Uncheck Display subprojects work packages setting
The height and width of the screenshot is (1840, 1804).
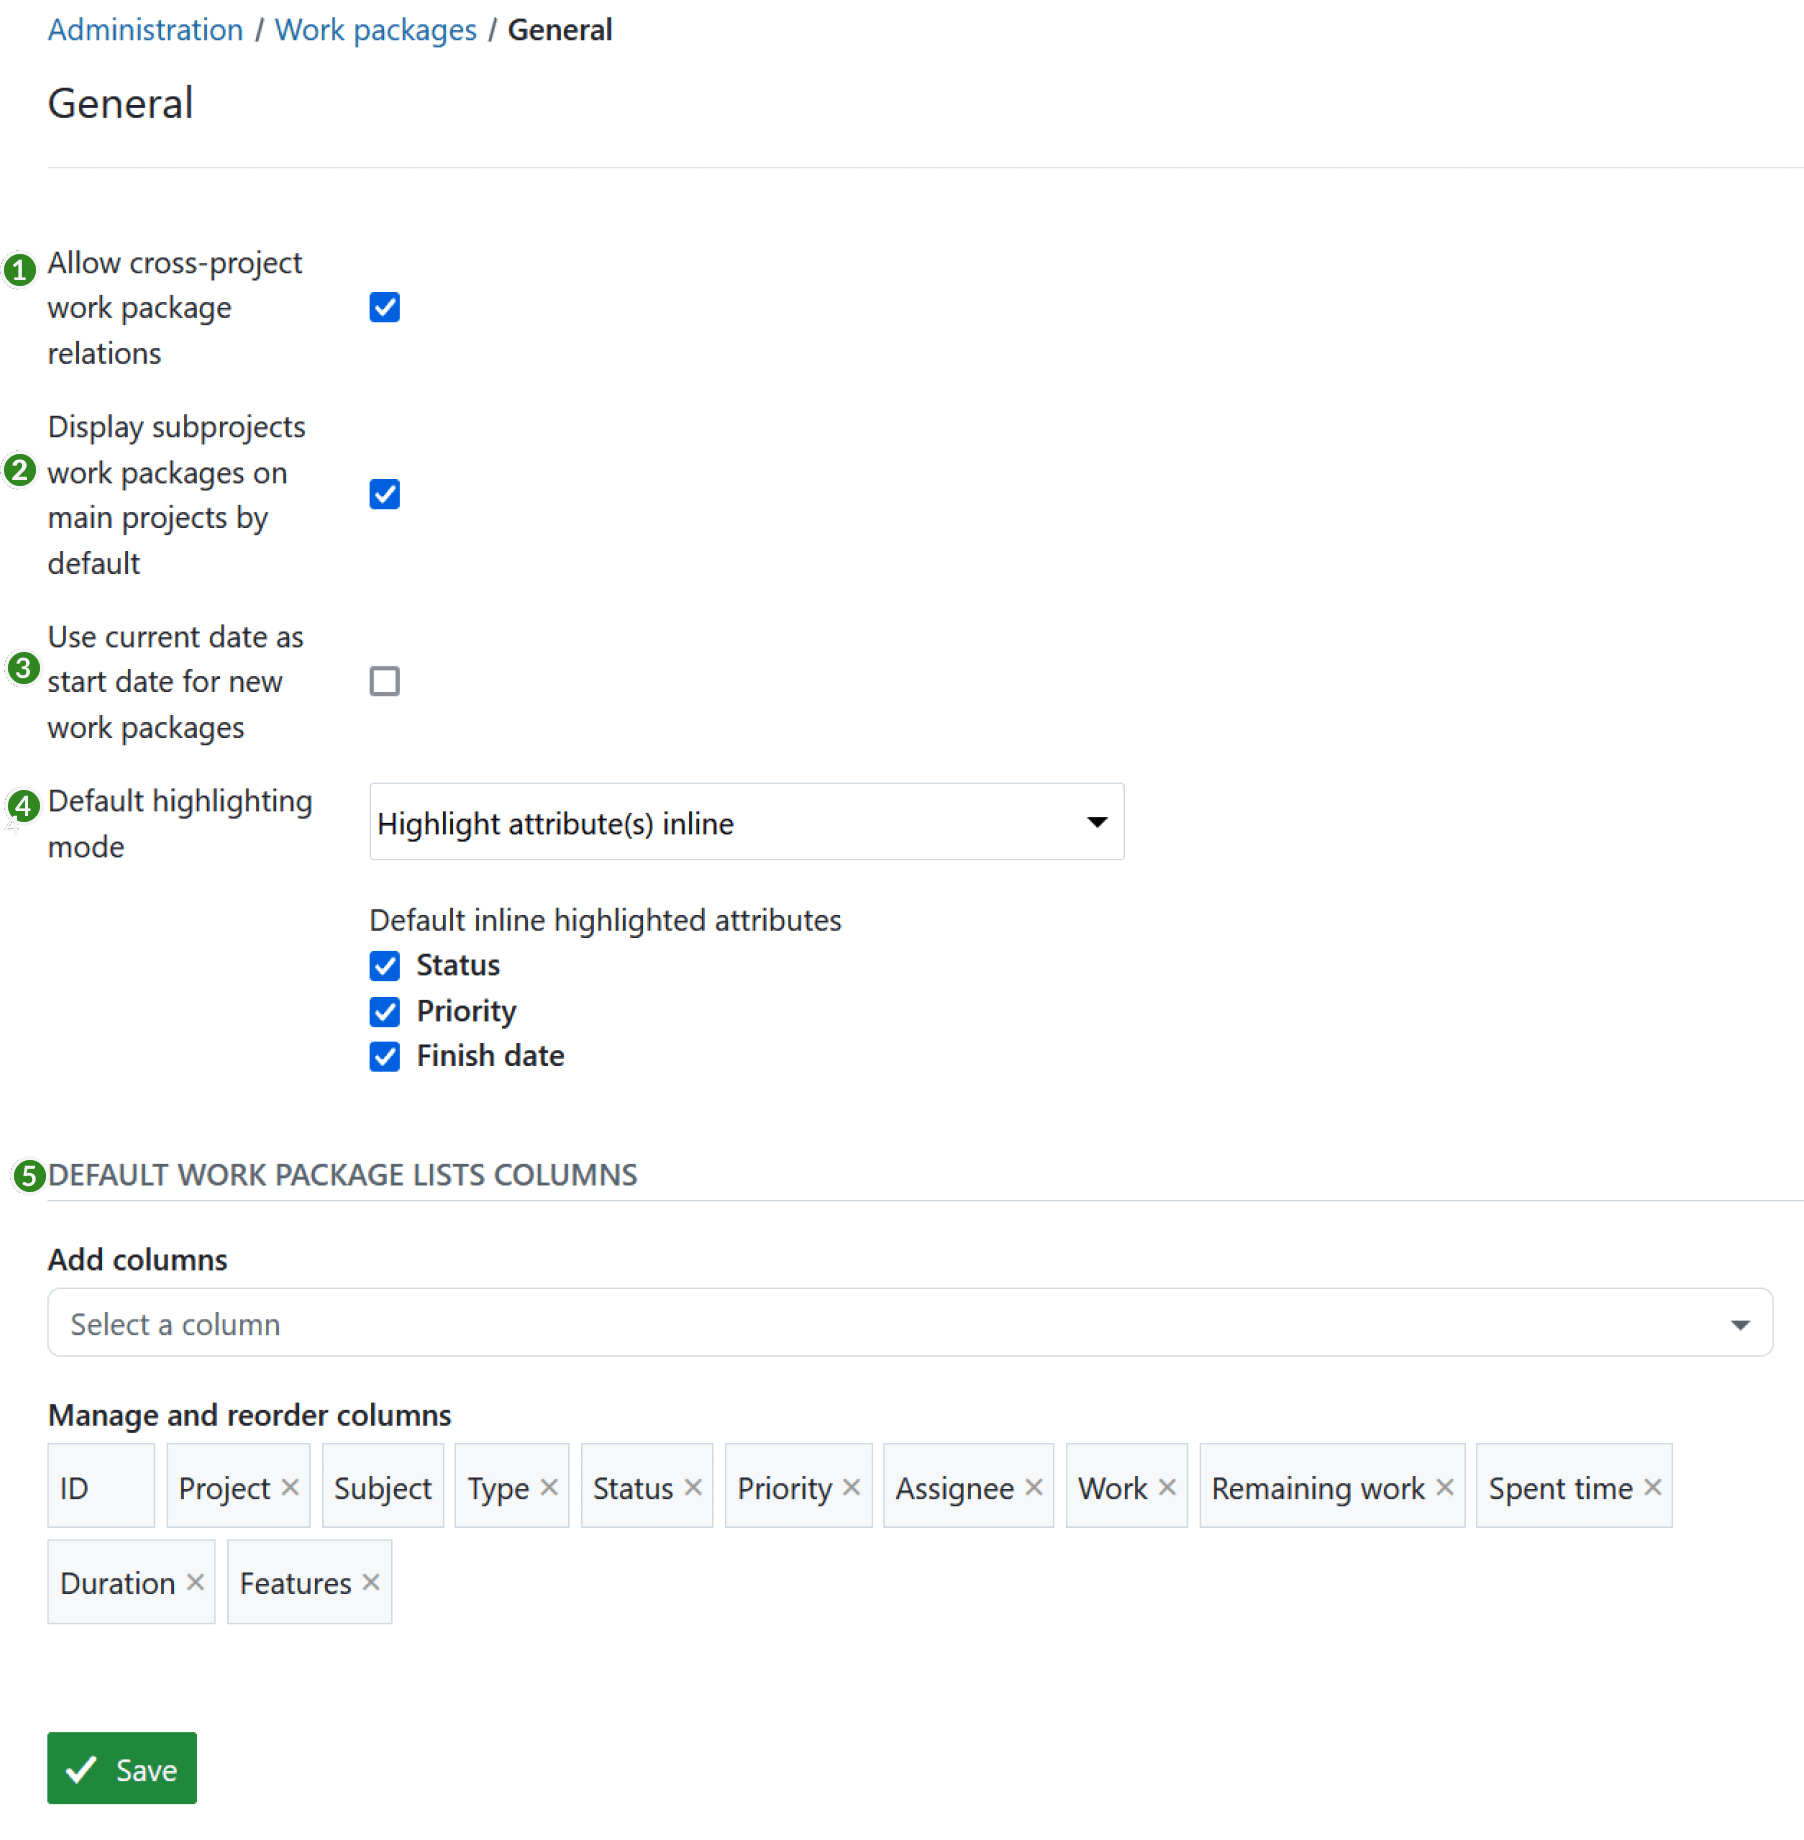coord(384,494)
